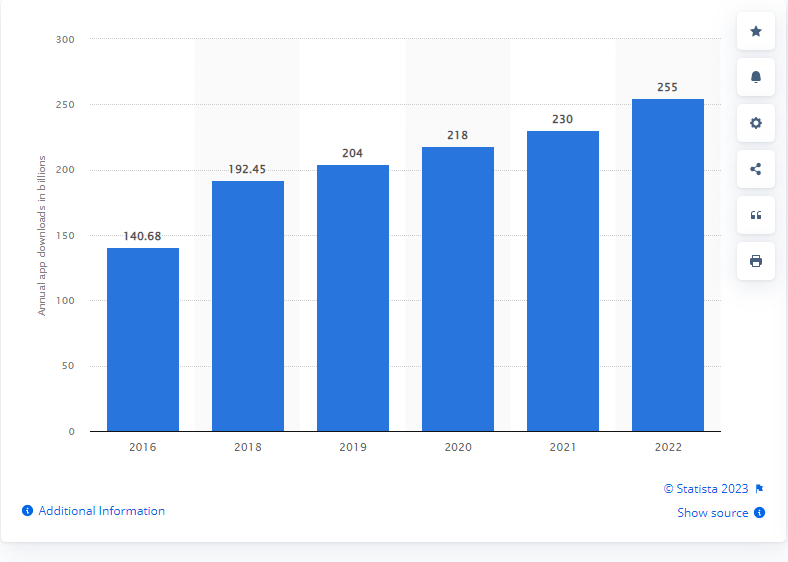The height and width of the screenshot is (562, 788).
Task: Click the Annual app downloads axis title
Action: pyautogui.click(x=42, y=235)
